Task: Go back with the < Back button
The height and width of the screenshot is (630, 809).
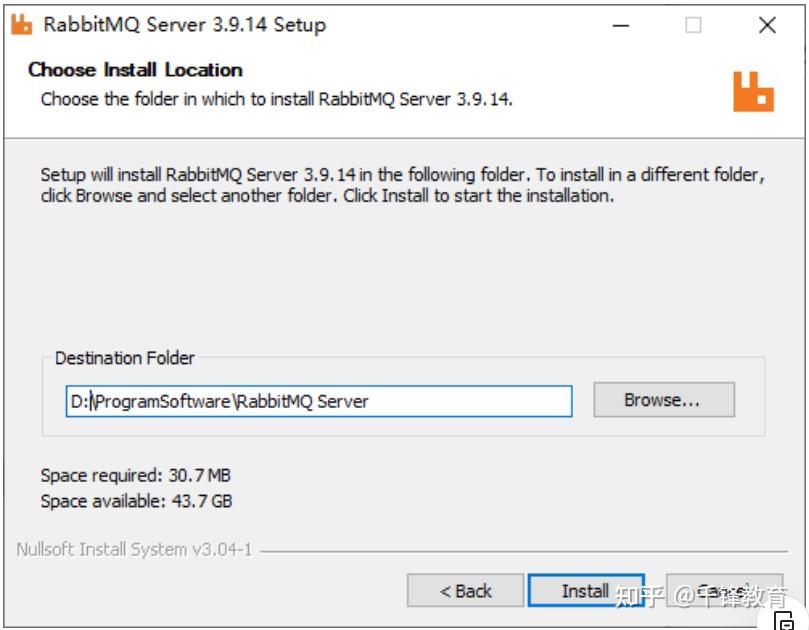Action: [465, 591]
